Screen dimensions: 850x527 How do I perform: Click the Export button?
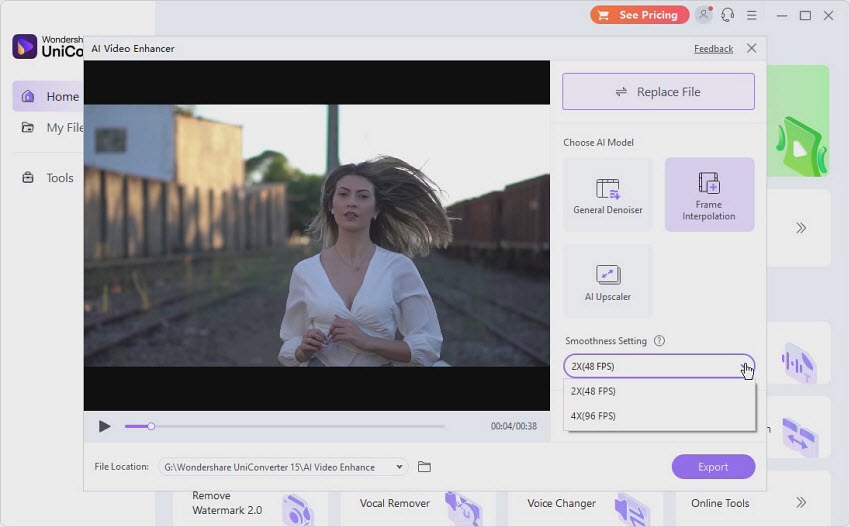point(713,467)
